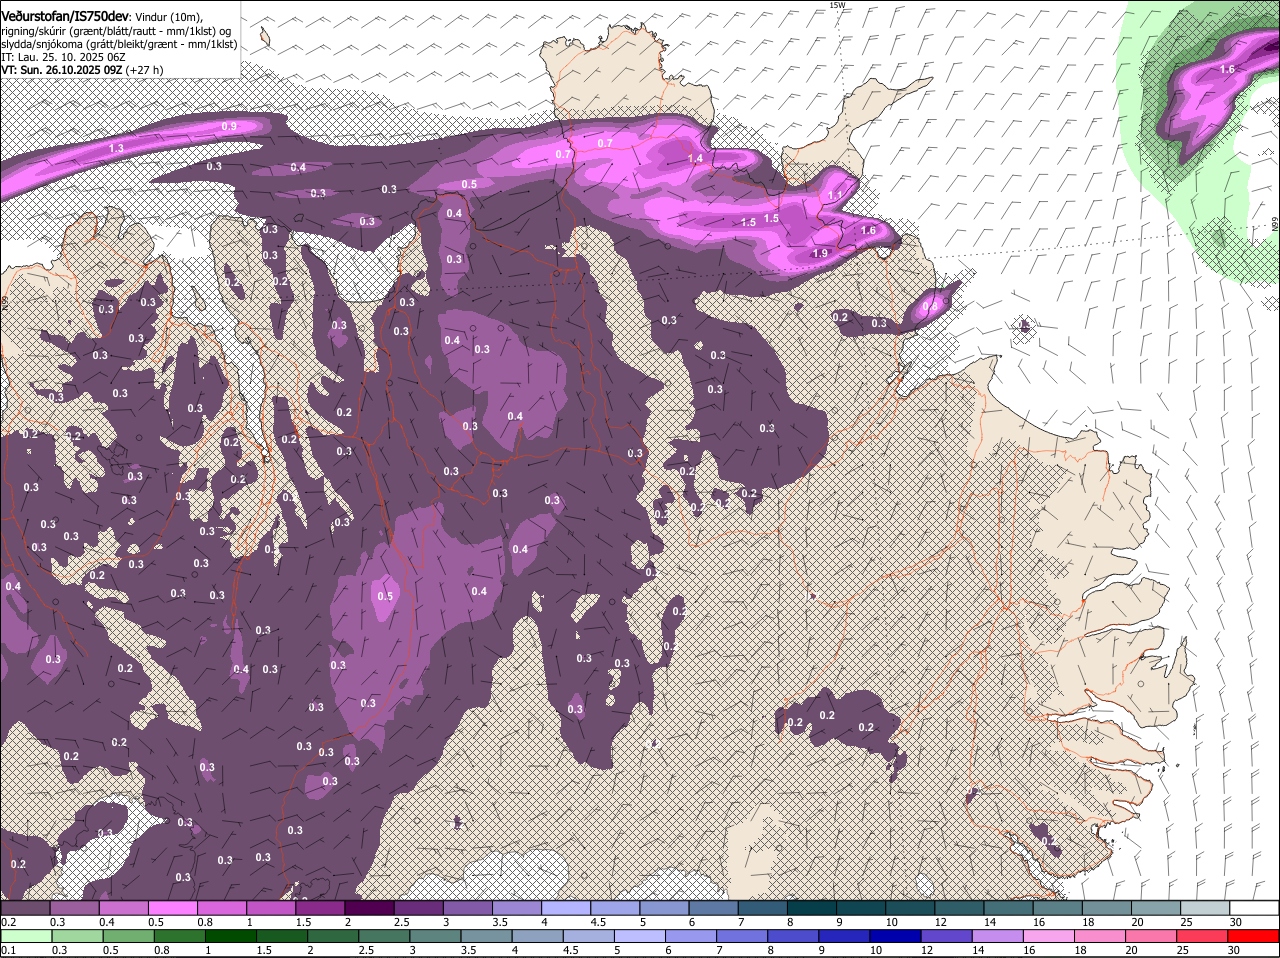Click the '30' label in upper legend row
This screenshot has width=1280, height=958.
pyautogui.click(x=1236, y=921)
